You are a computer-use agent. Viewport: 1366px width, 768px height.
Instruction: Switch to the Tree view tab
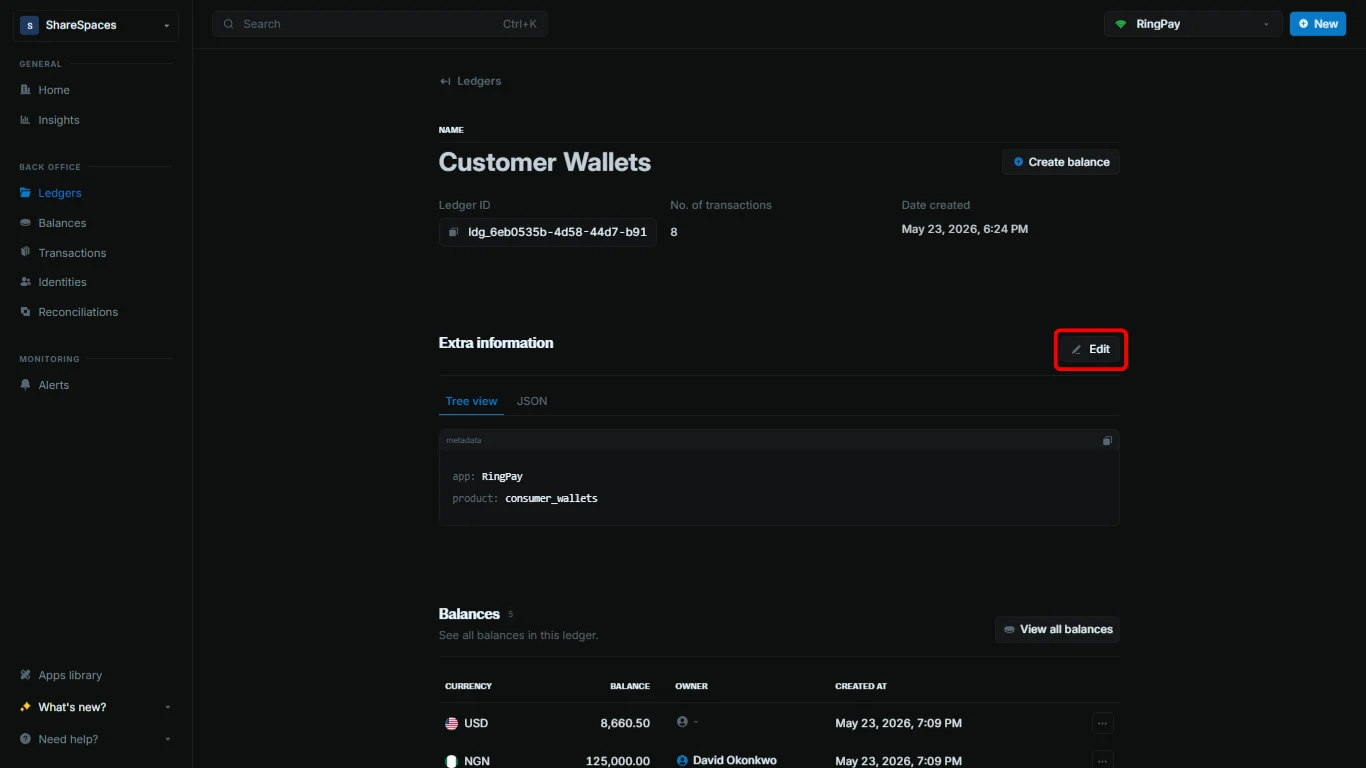click(x=471, y=401)
